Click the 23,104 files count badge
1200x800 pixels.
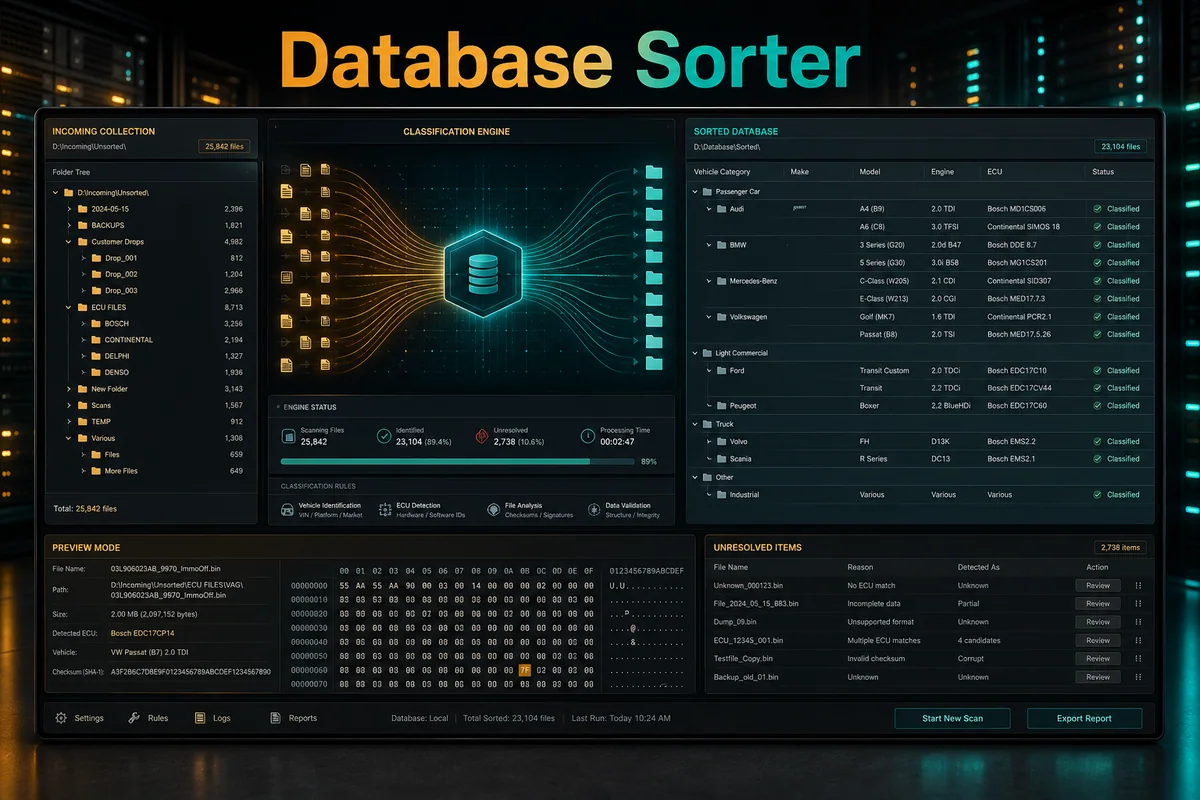coord(1118,147)
